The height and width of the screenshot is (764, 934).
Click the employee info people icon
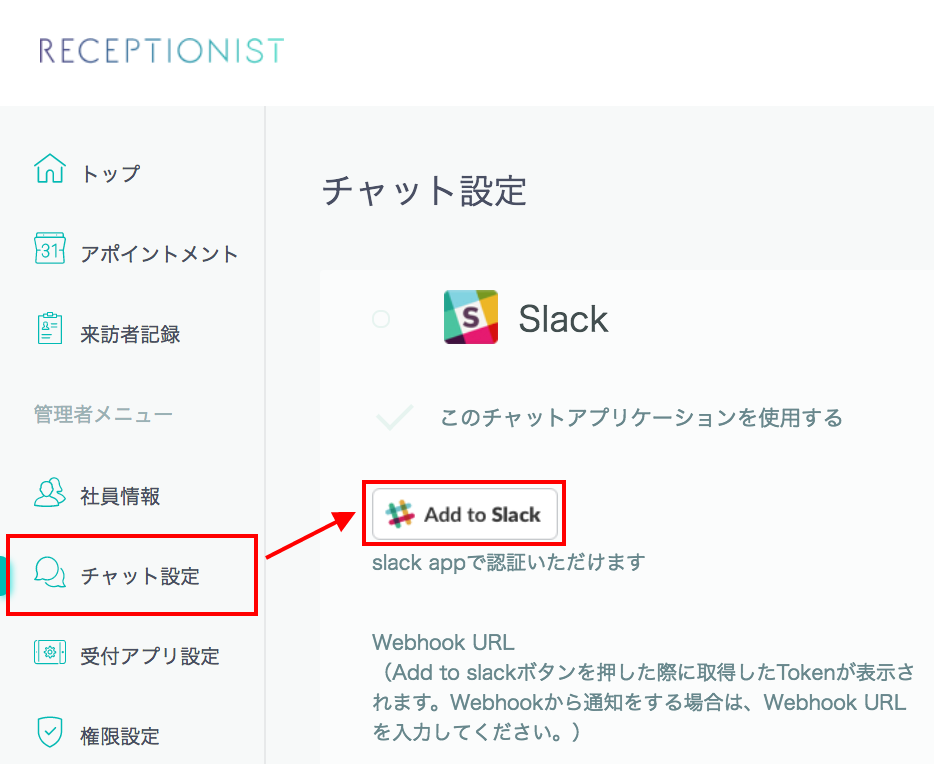(x=50, y=492)
